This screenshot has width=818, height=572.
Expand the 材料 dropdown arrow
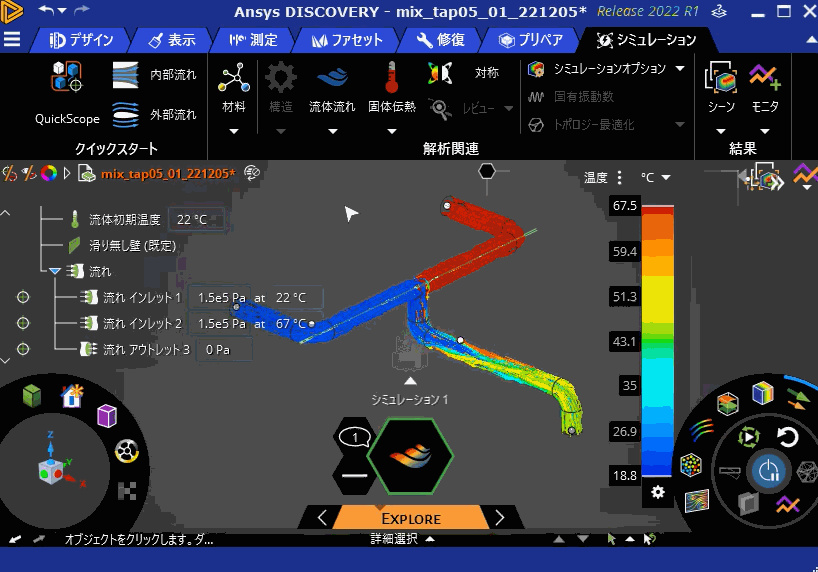pos(234,132)
